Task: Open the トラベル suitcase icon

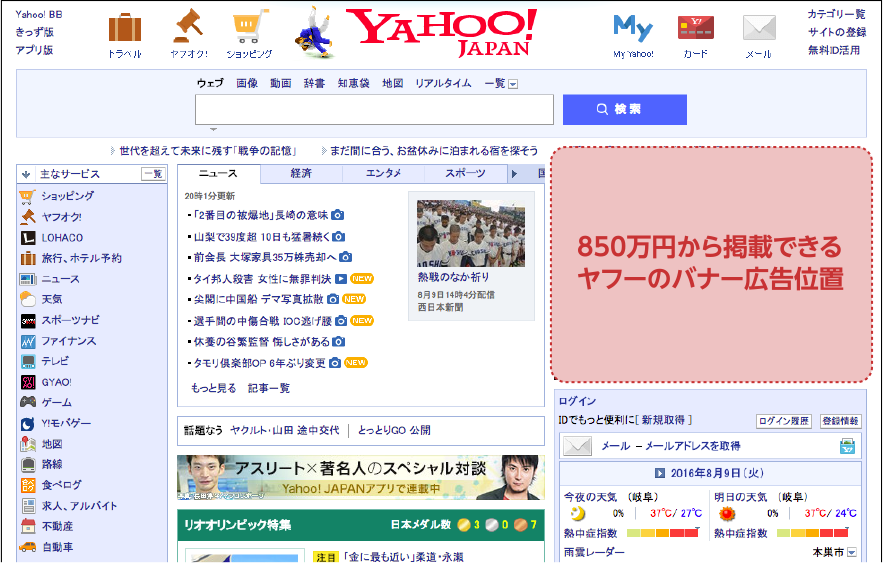Action: pos(124,28)
